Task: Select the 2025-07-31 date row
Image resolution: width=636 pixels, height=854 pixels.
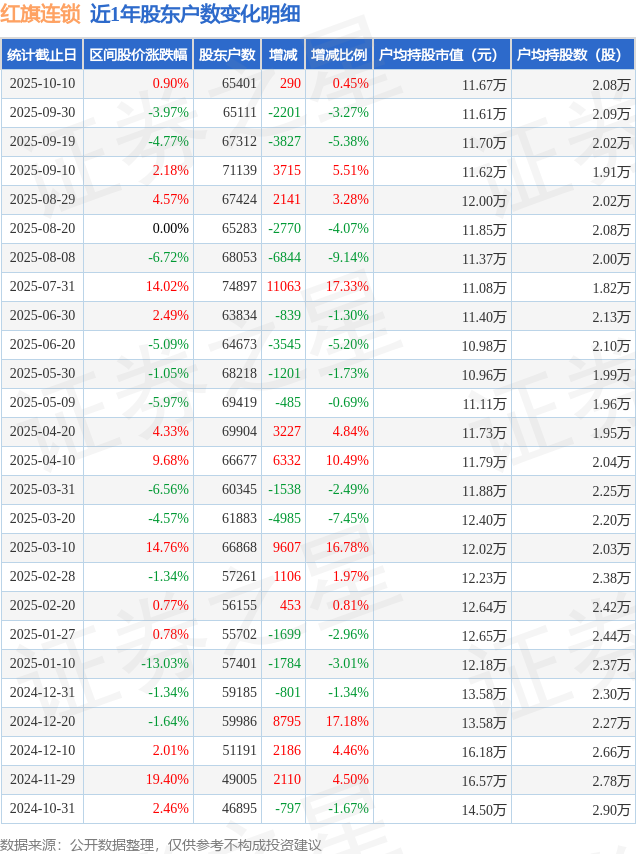Action: pos(42,287)
